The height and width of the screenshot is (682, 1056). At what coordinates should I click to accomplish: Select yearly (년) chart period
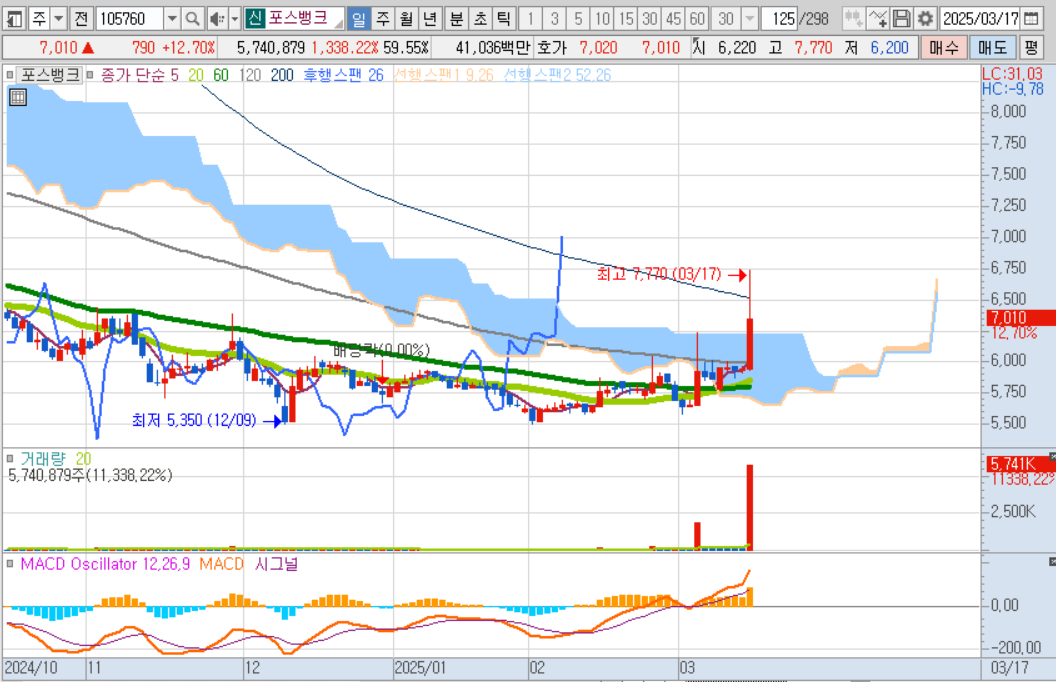coord(430,19)
